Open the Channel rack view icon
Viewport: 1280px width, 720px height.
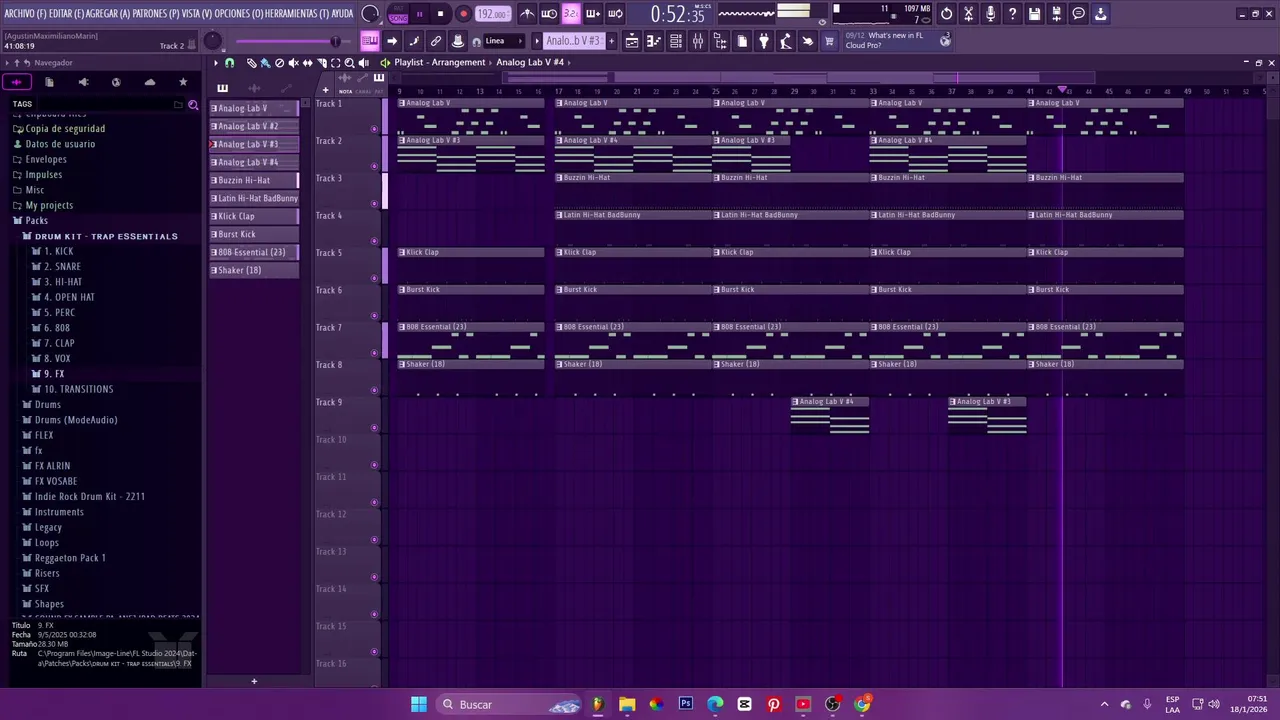point(676,41)
